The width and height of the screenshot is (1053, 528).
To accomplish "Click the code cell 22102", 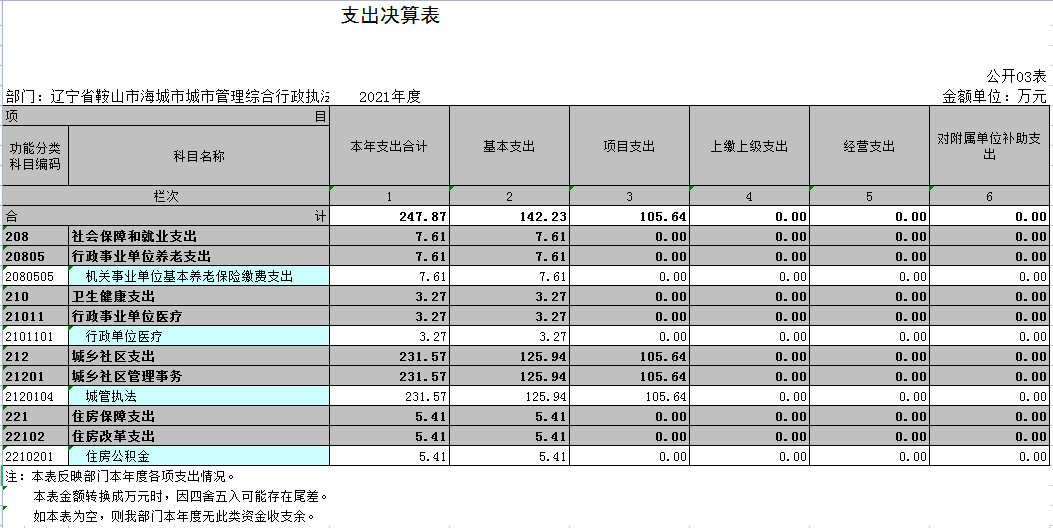I will [x=36, y=436].
